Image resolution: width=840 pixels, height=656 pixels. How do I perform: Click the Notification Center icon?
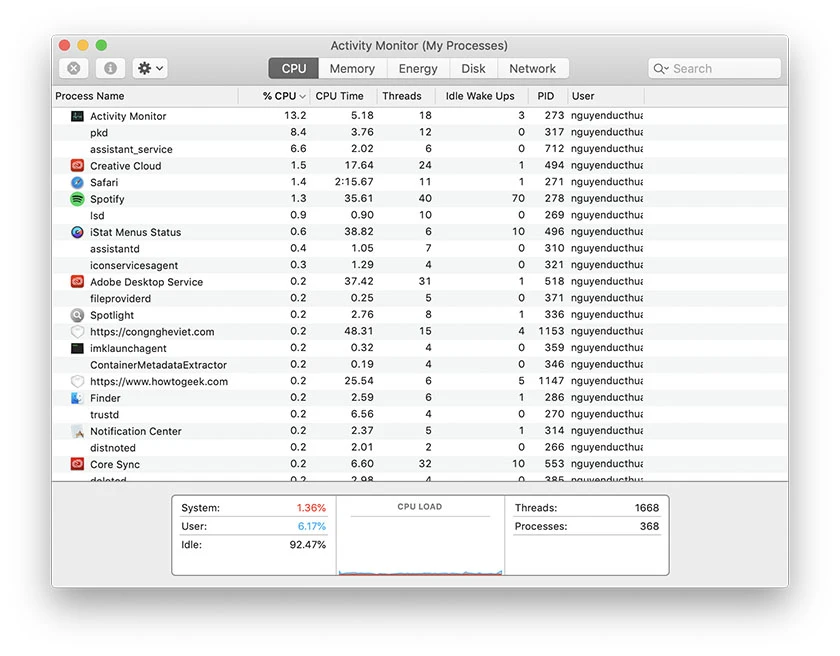point(77,431)
